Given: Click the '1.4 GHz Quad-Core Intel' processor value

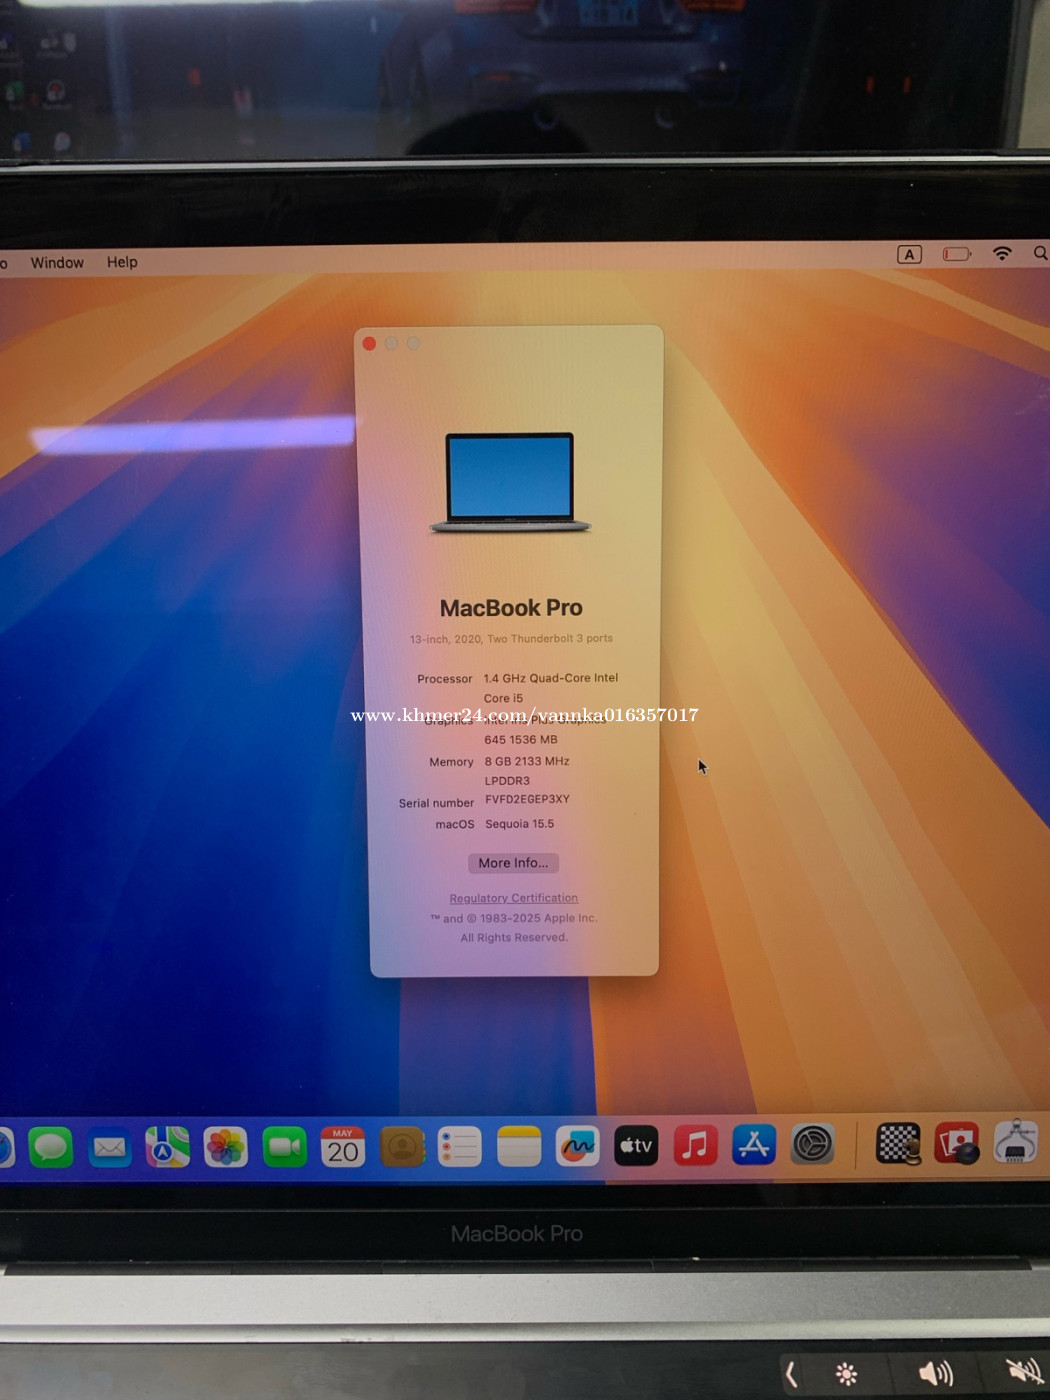Looking at the screenshot, I should pos(551,678).
